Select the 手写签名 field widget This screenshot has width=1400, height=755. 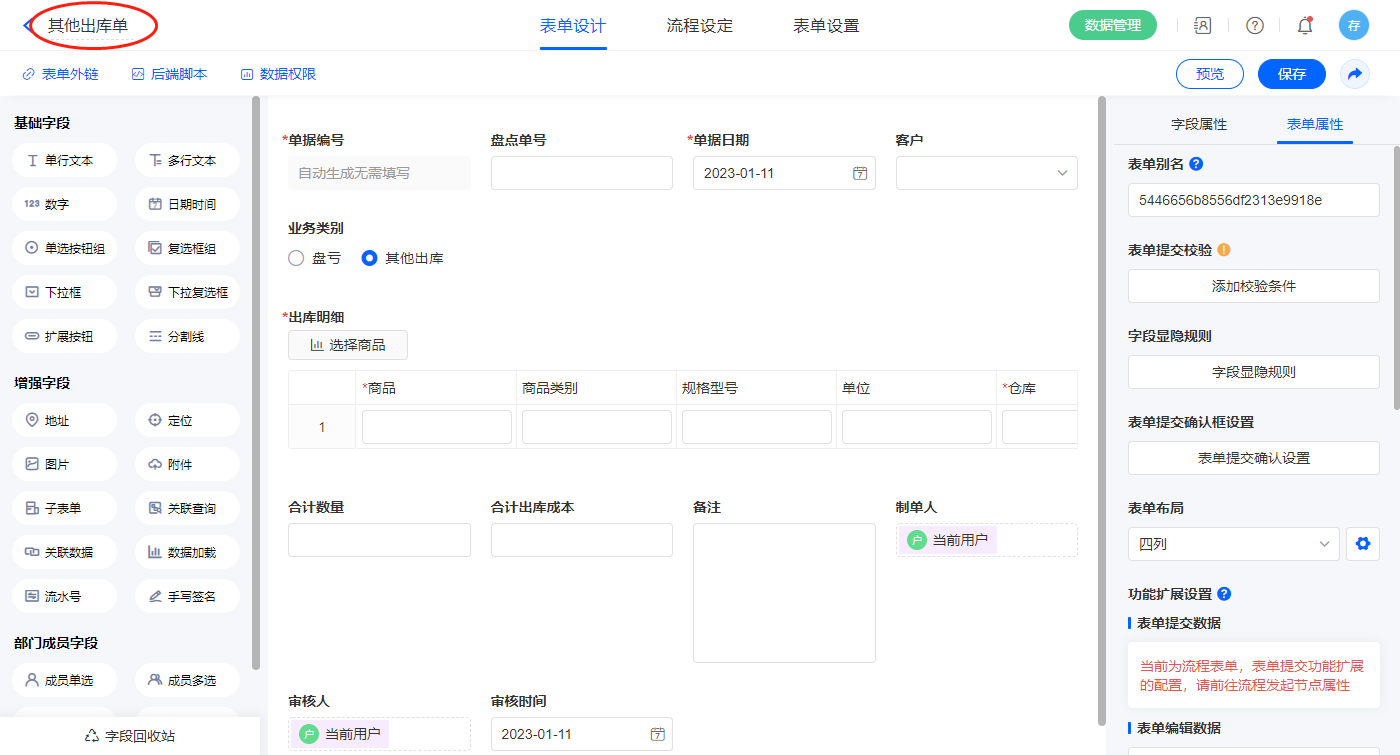(187, 596)
